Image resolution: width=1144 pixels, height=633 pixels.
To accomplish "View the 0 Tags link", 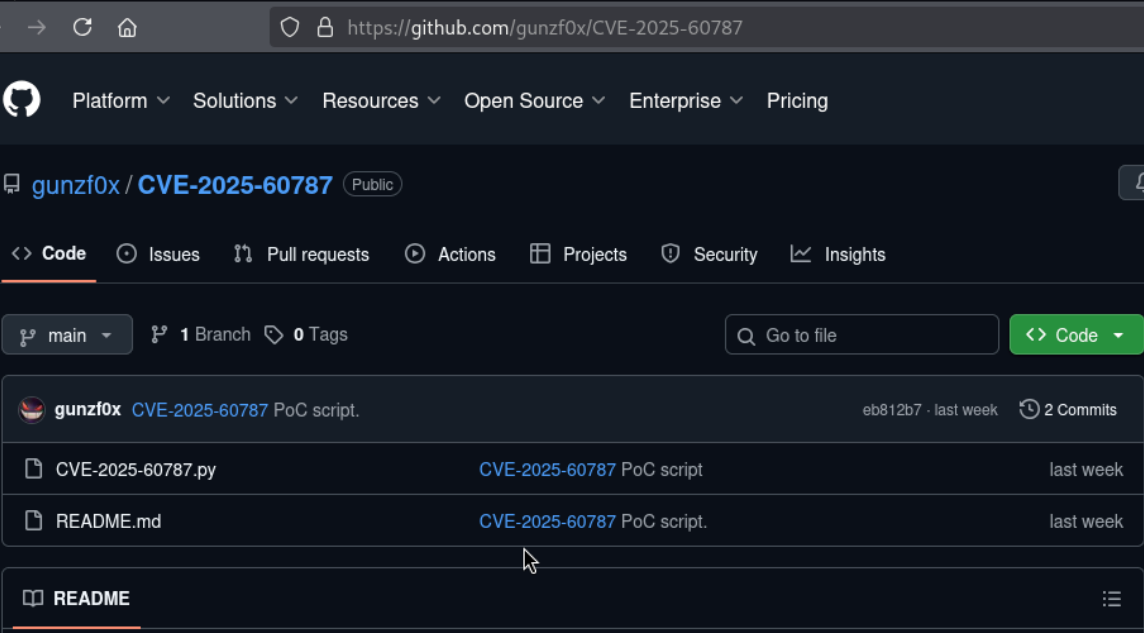I will [x=306, y=335].
